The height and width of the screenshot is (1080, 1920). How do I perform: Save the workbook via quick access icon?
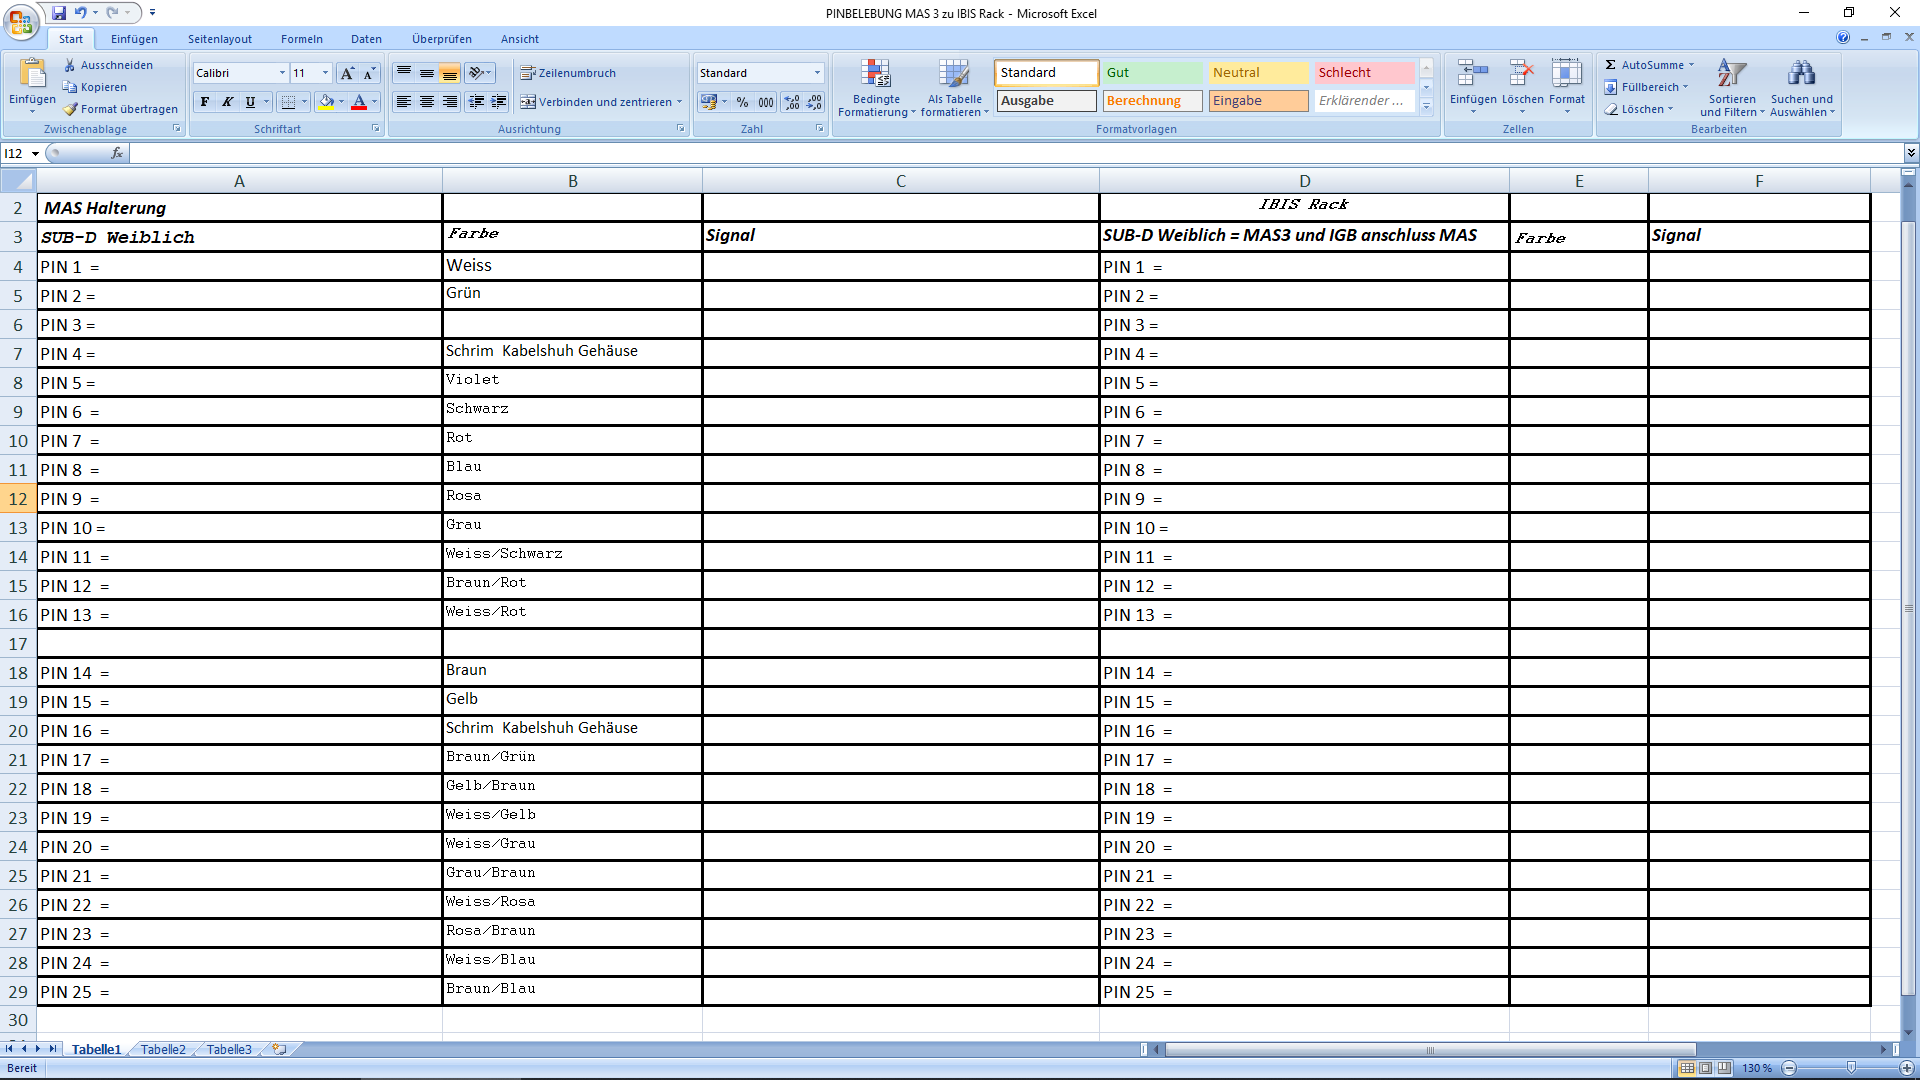tap(59, 13)
